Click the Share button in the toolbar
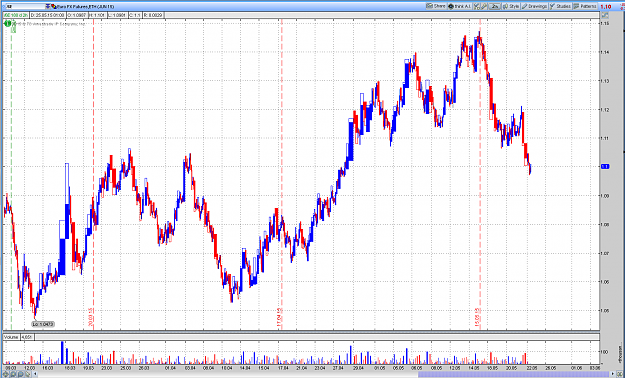This screenshot has width=625, height=378. click(436, 6)
